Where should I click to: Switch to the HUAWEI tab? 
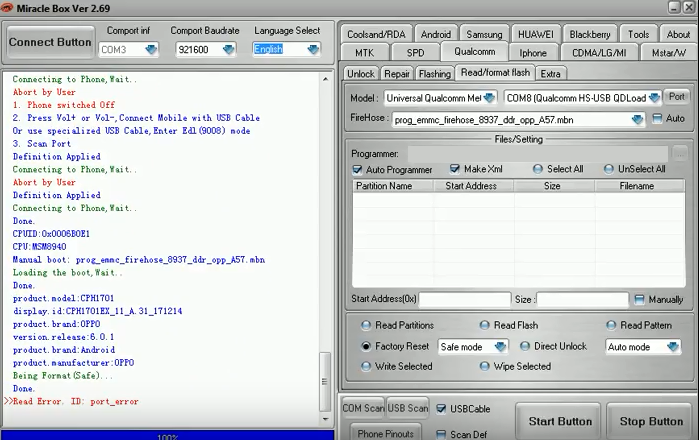coord(535,34)
